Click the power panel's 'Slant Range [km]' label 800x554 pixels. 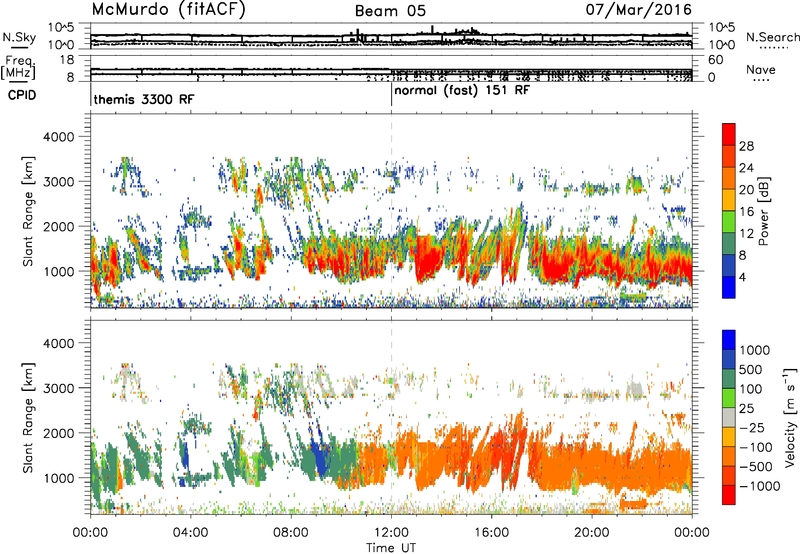[28, 211]
